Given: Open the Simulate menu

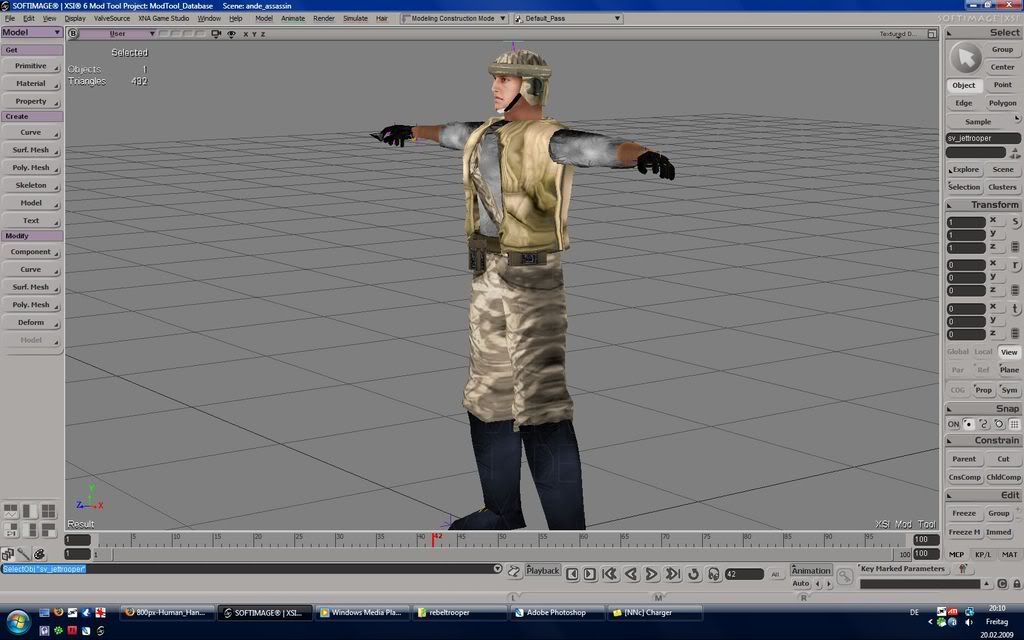Looking at the screenshot, I should click(x=355, y=18).
